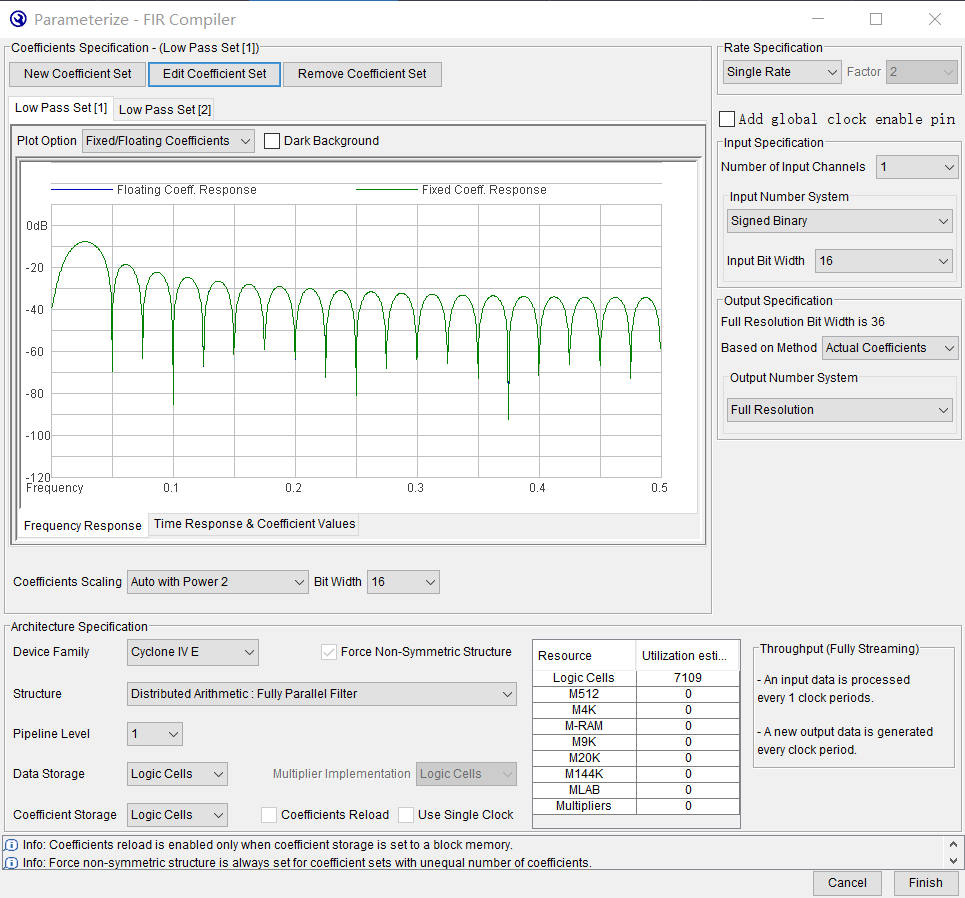
Task: Click the Fixed Coeff. Response legend entry
Action: (x=451, y=190)
